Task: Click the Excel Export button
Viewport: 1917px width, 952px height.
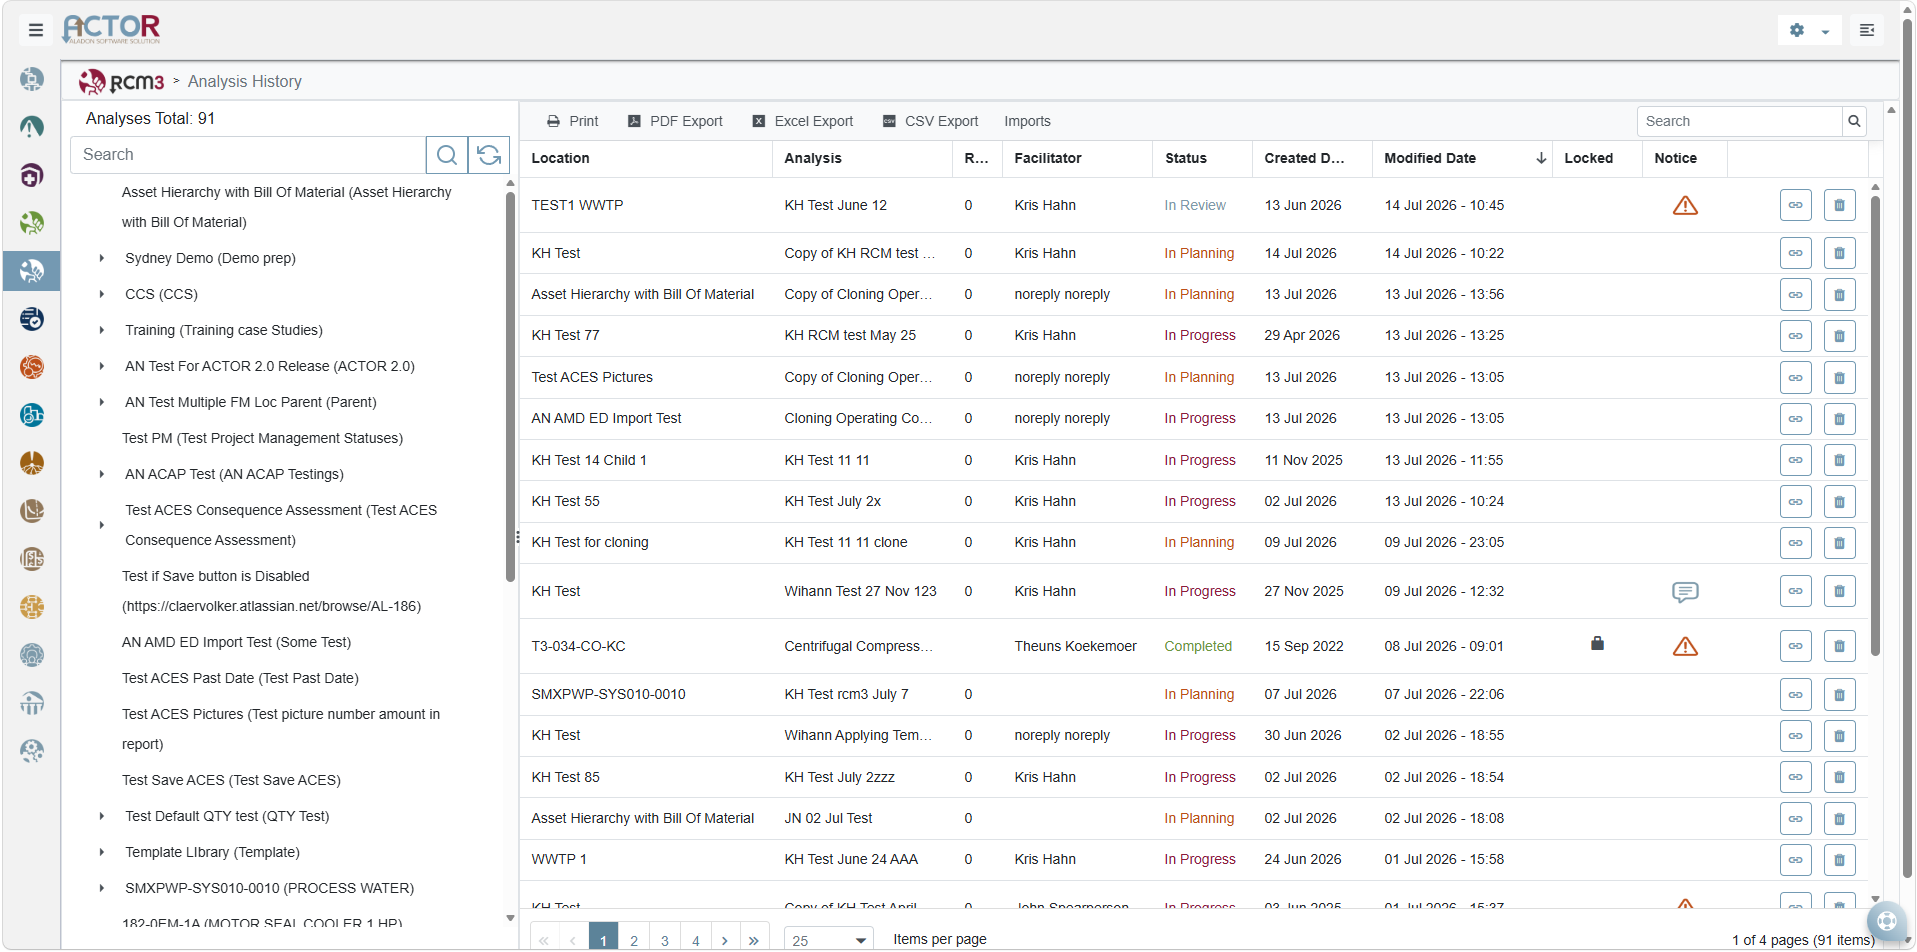Action: [x=802, y=121]
